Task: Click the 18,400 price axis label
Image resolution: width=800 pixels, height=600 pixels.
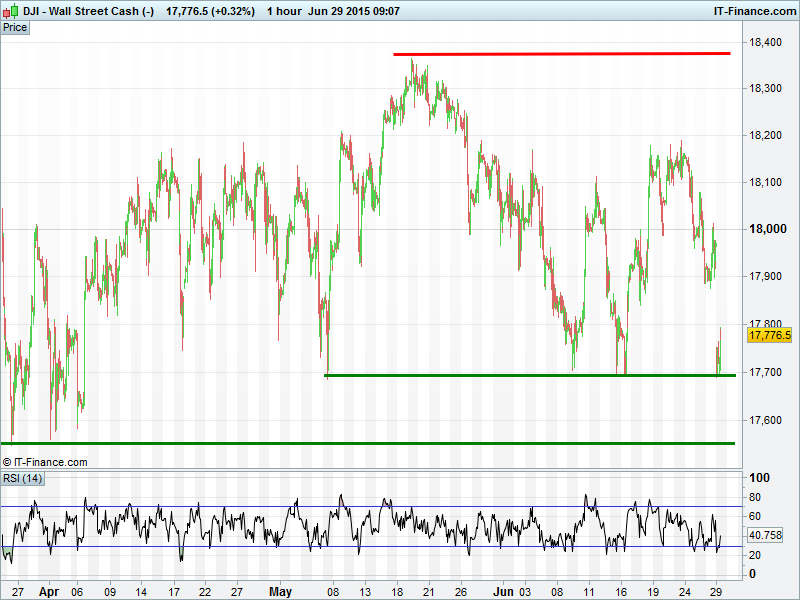Action: pos(769,42)
